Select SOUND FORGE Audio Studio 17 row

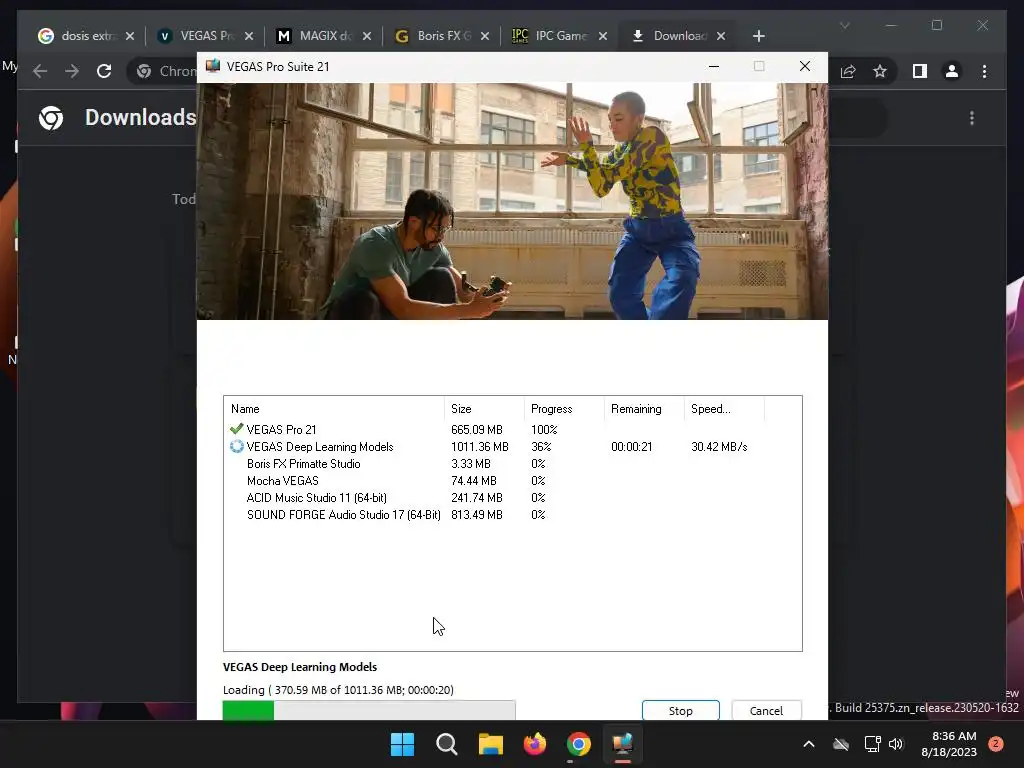[x=512, y=515]
